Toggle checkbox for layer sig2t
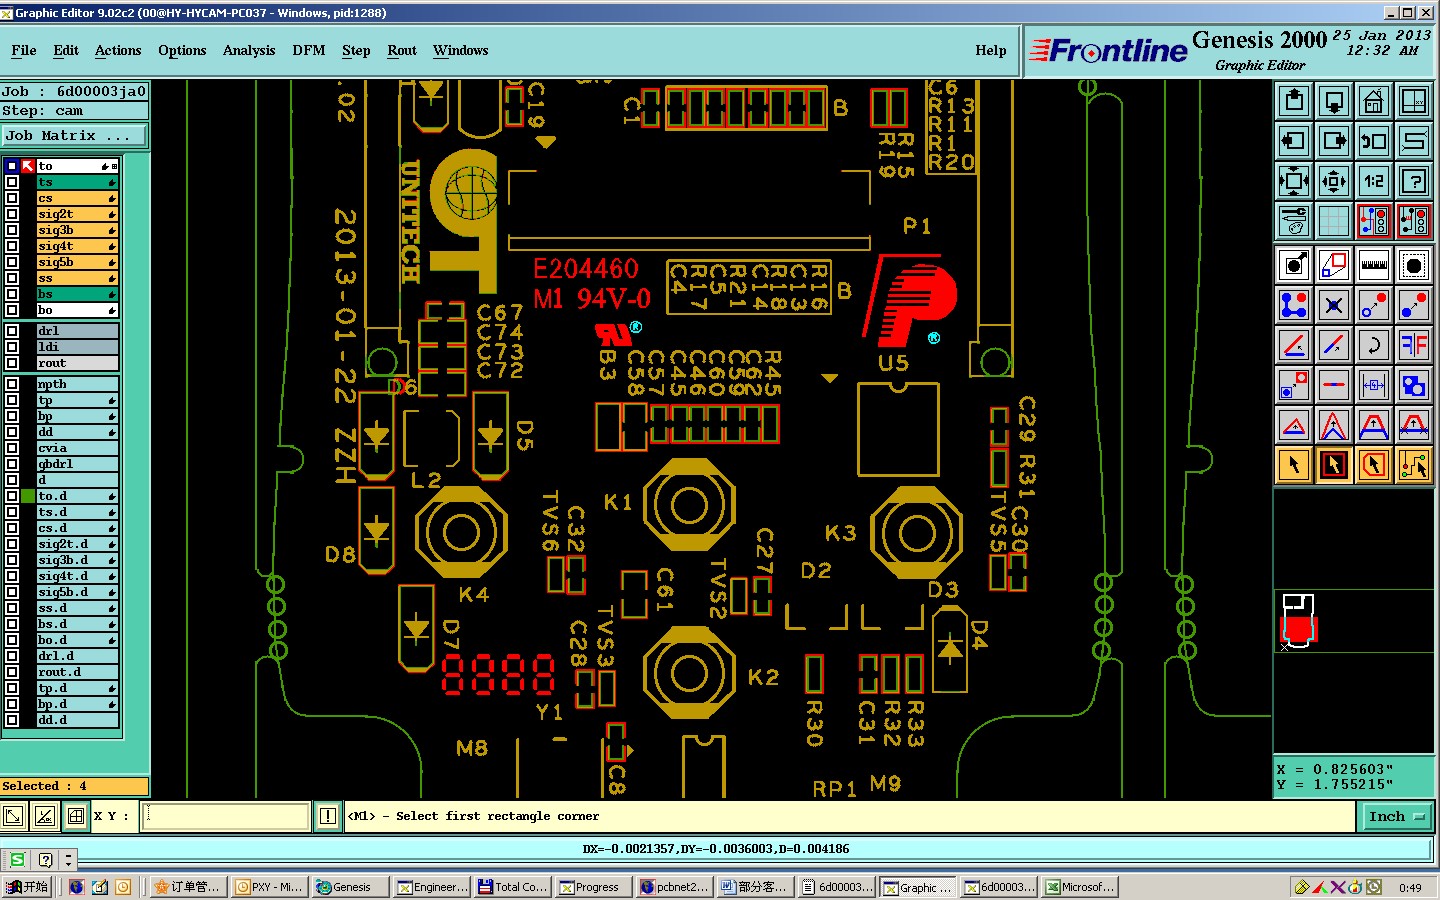The width and height of the screenshot is (1440, 900). (x=12, y=214)
